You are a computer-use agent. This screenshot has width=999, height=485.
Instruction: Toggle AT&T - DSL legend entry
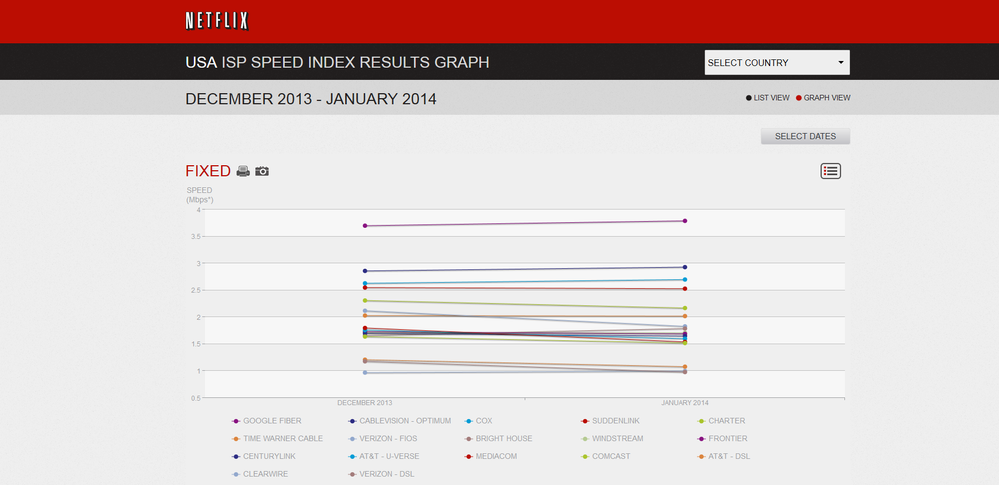723,456
